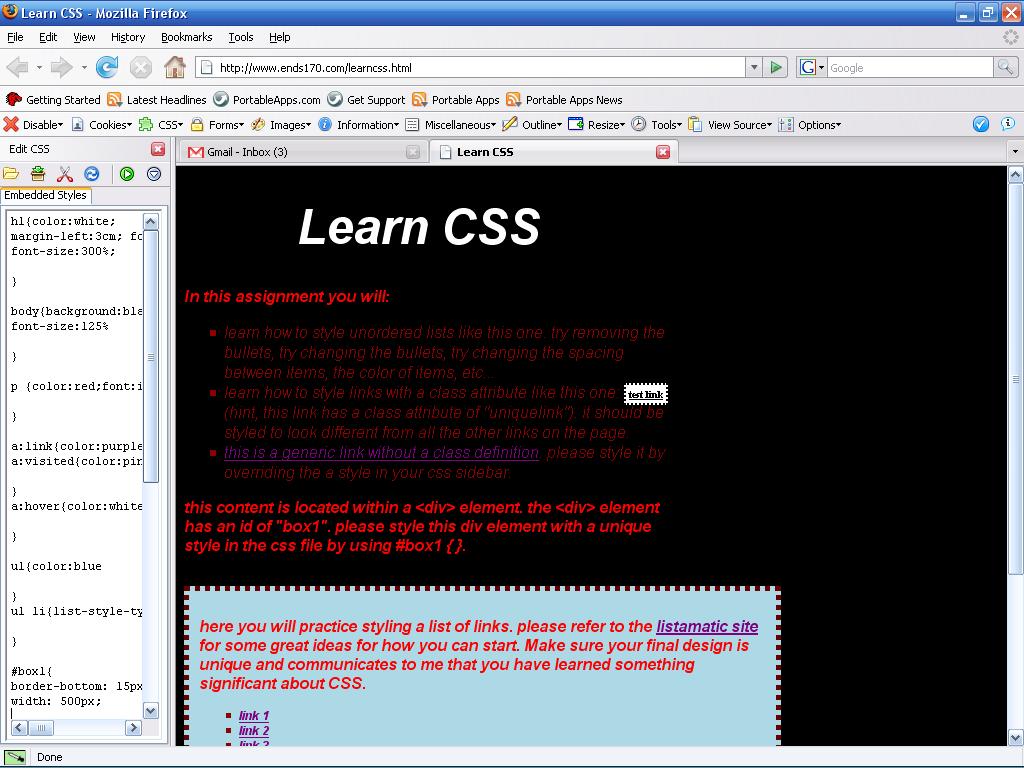Follow the listamatic site hyperlink
The height and width of the screenshot is (768, 1024).
tap(707, 627)
